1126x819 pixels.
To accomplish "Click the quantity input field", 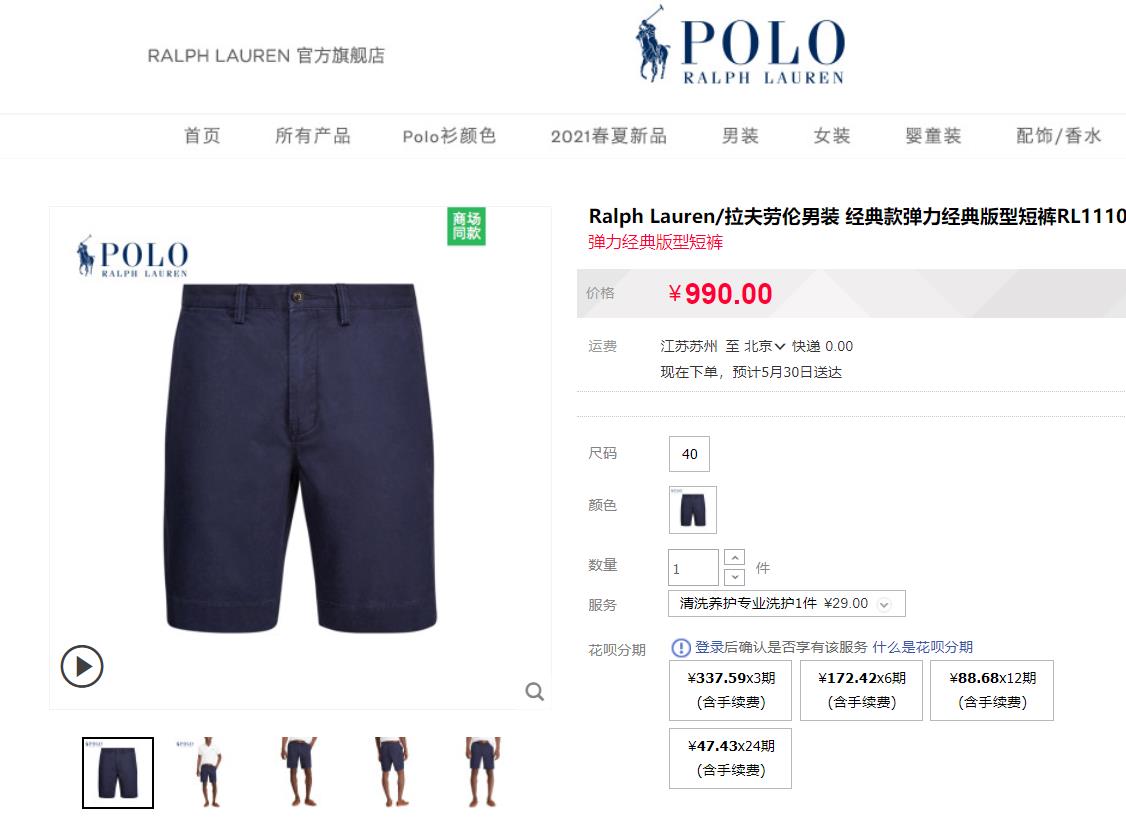I will (693, 568).
